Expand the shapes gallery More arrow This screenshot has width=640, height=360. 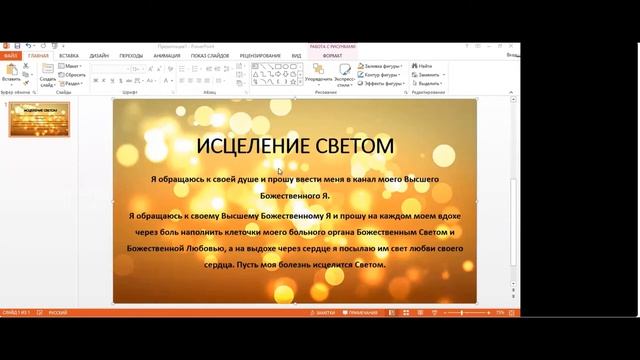click(x=301, y=82)
